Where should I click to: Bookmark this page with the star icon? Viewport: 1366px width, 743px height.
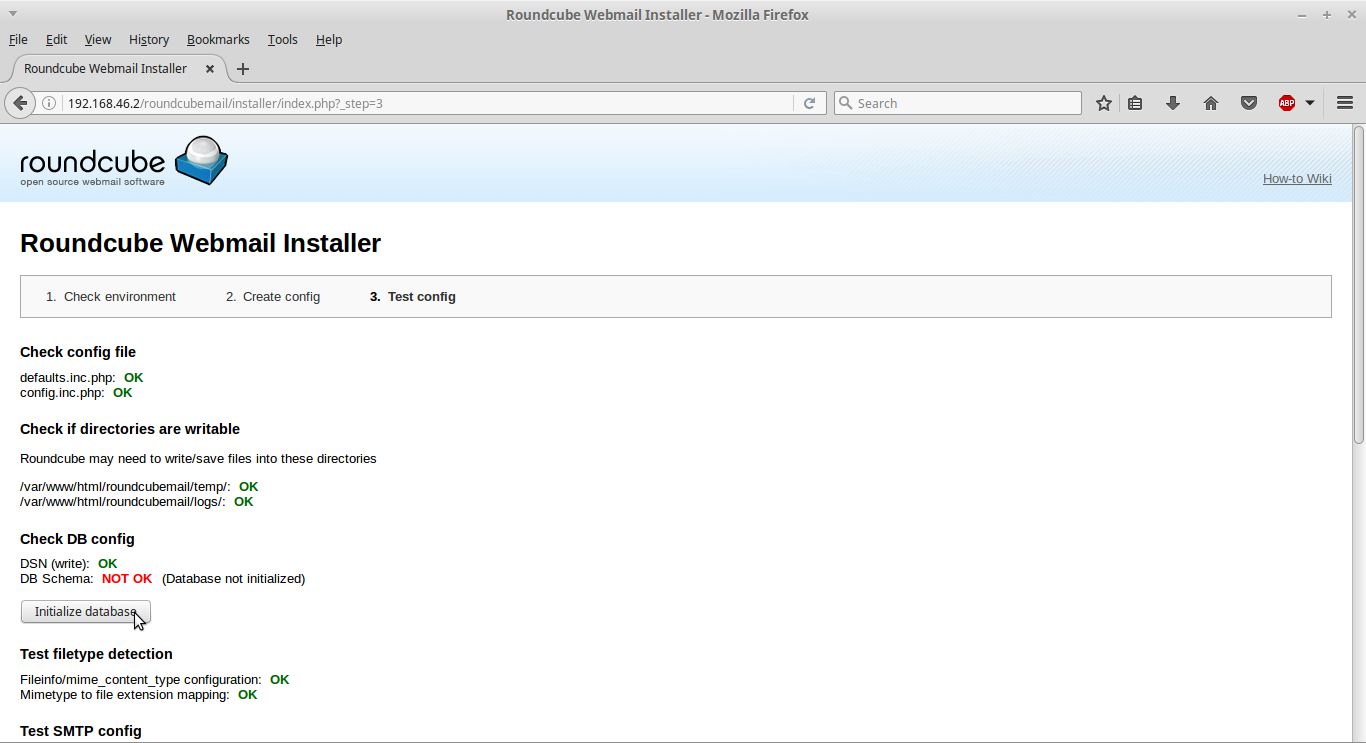click(x=1104, y=103)
